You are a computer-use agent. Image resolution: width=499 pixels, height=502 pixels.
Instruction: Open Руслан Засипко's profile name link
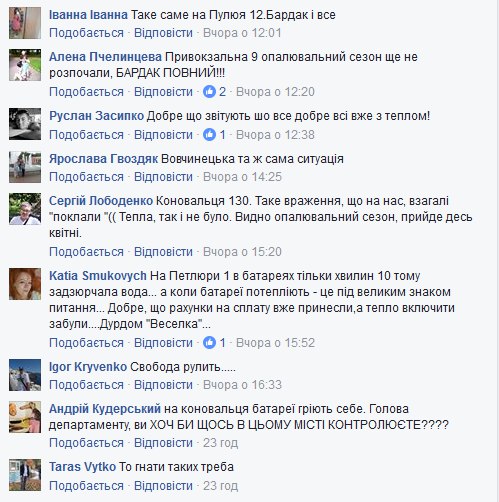click(x=96, y=116)
